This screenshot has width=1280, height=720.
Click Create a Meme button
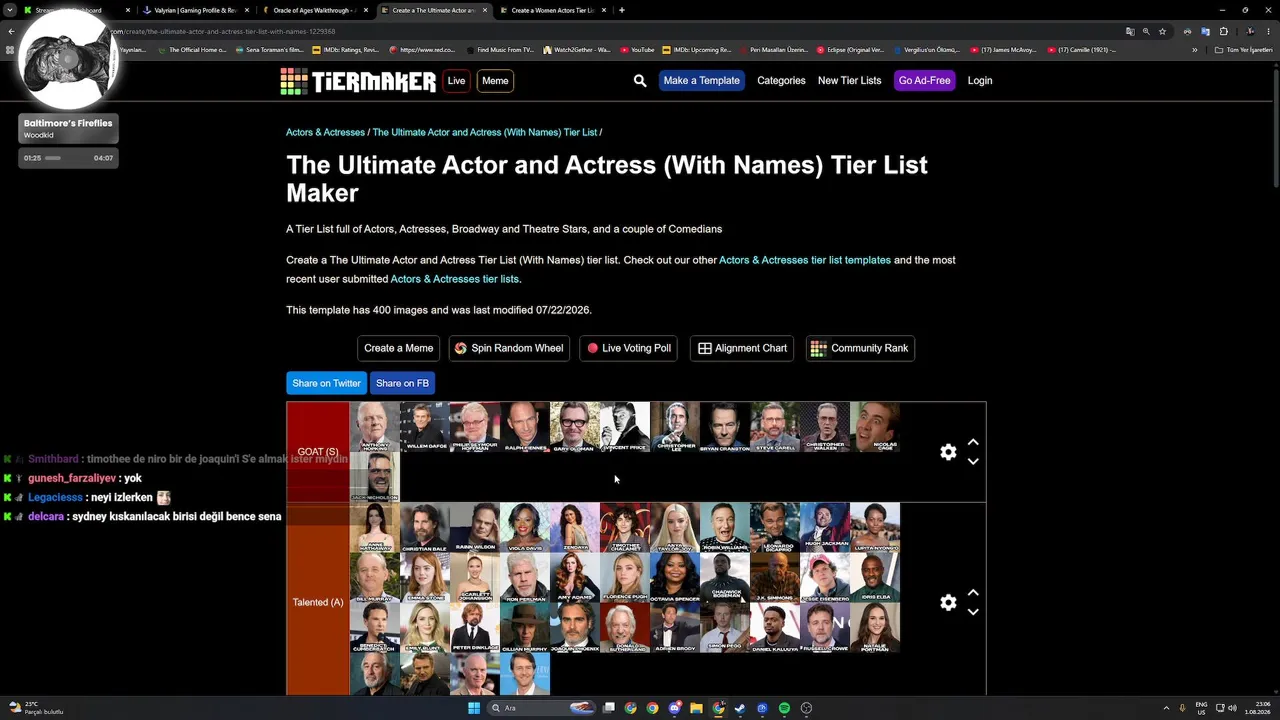pos(398,348)
